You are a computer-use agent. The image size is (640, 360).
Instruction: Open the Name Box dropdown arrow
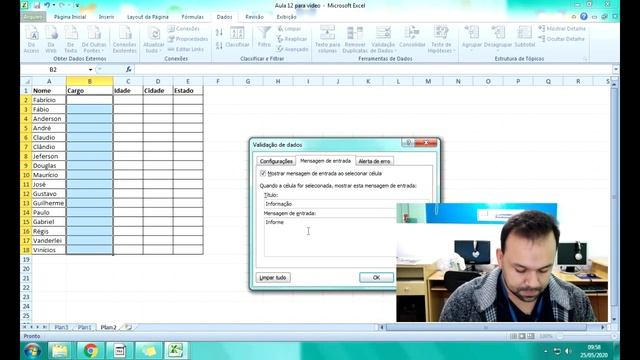(x=90, y=70)
